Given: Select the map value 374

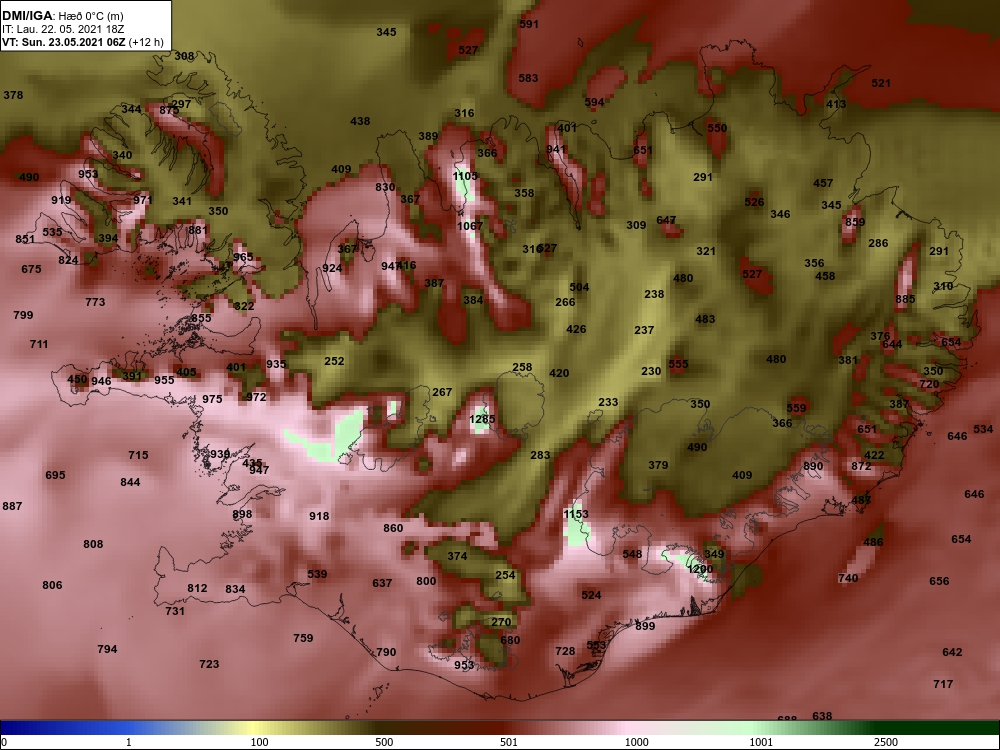Looking at the screenshot, I should (457, 556).
